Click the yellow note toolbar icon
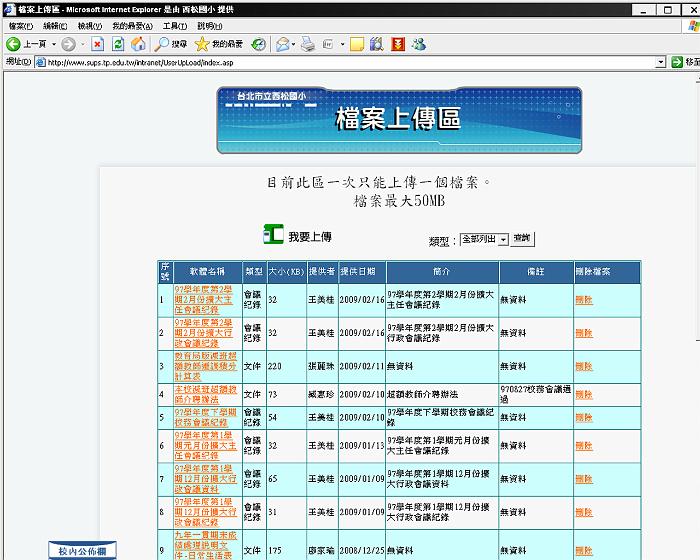Screen dimensions: 700x560 tap(357, 44)
